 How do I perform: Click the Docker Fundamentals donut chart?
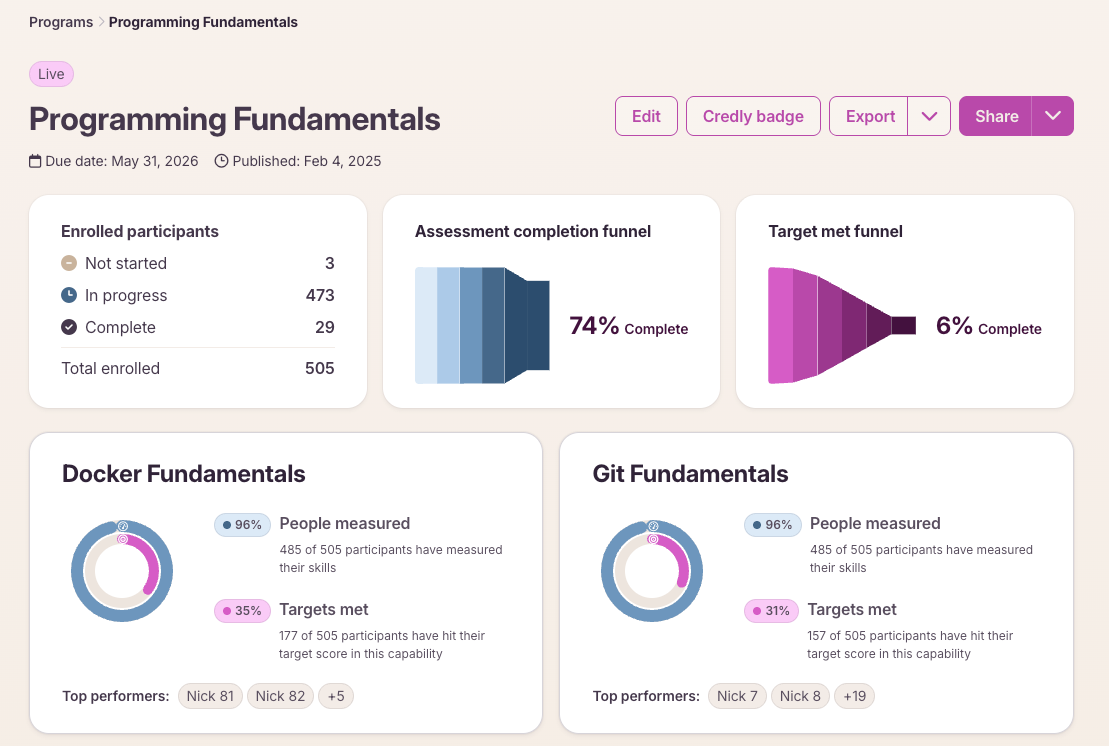coord(122,571)
